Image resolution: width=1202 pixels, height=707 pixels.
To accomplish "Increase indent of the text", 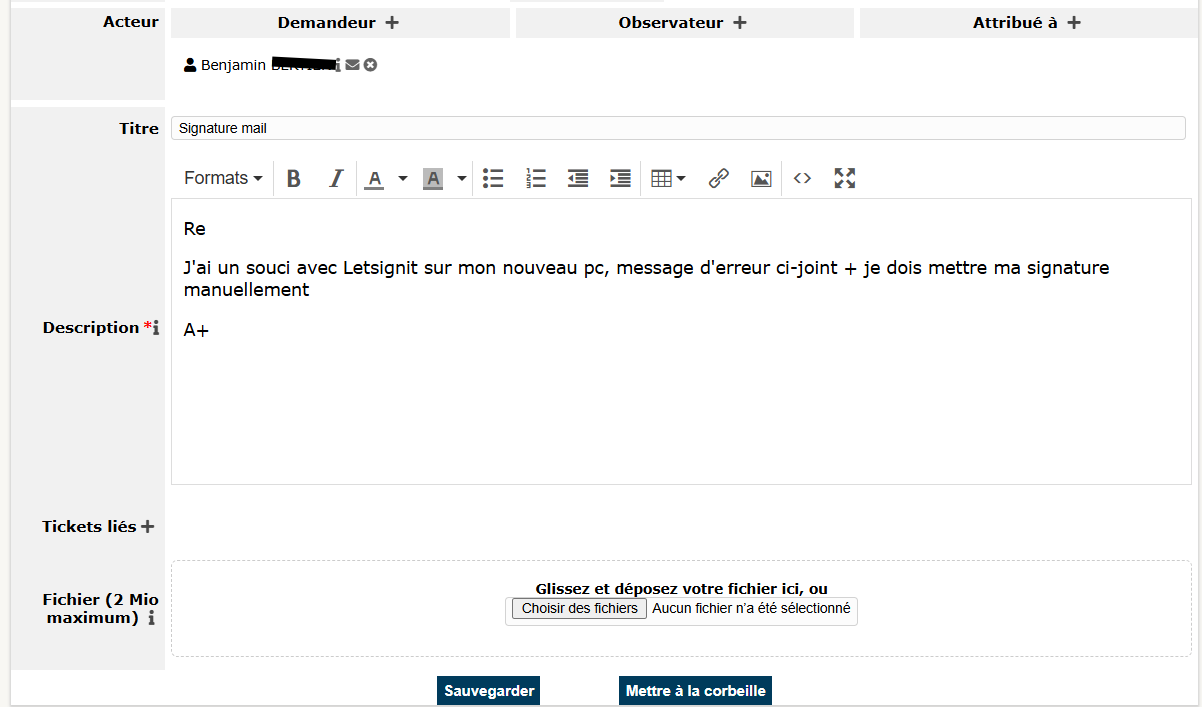I will [x=620, y=179].
